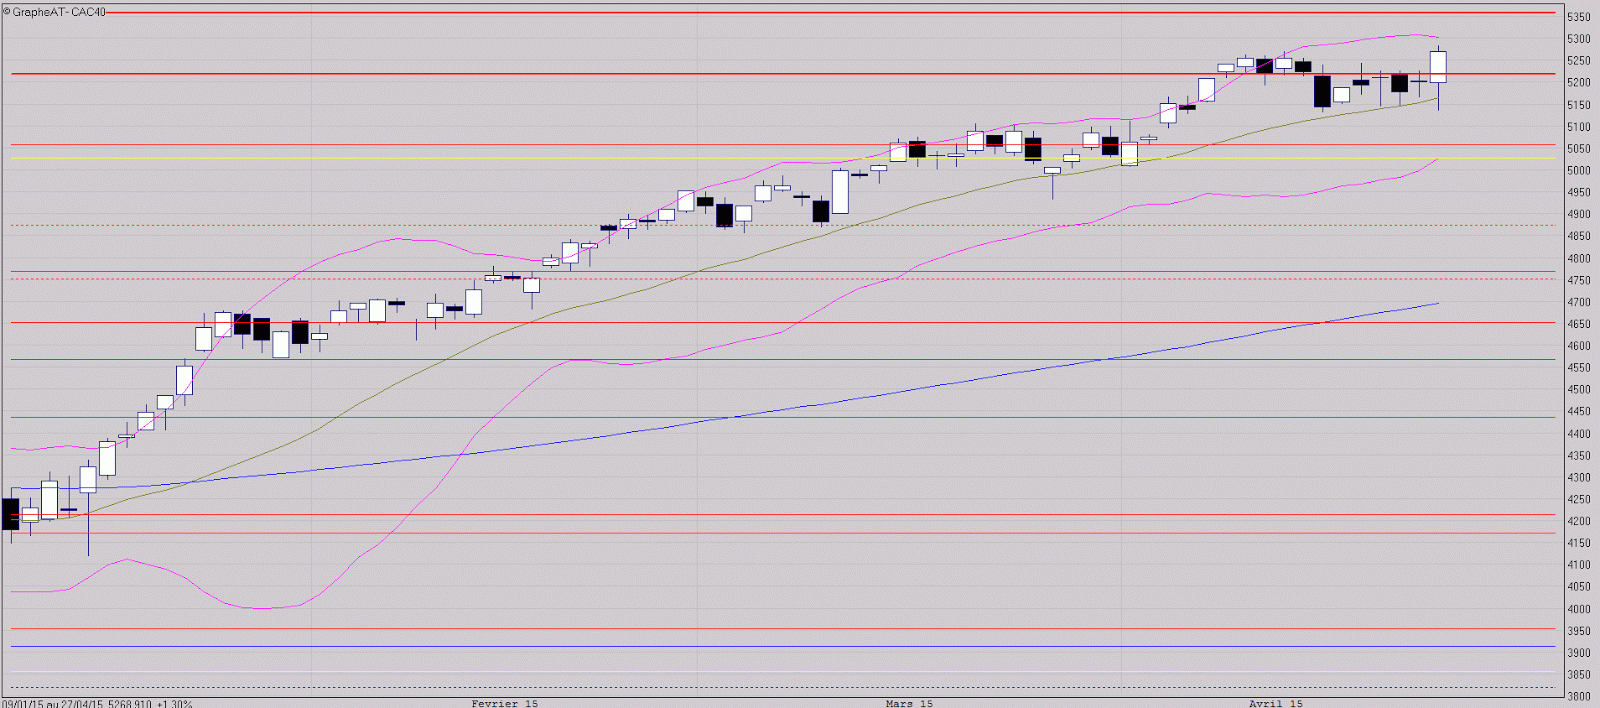Viewport: 1600px width, 708px height.
Task: Click the 4600 price axis label
Action: tap(1578, 346)
